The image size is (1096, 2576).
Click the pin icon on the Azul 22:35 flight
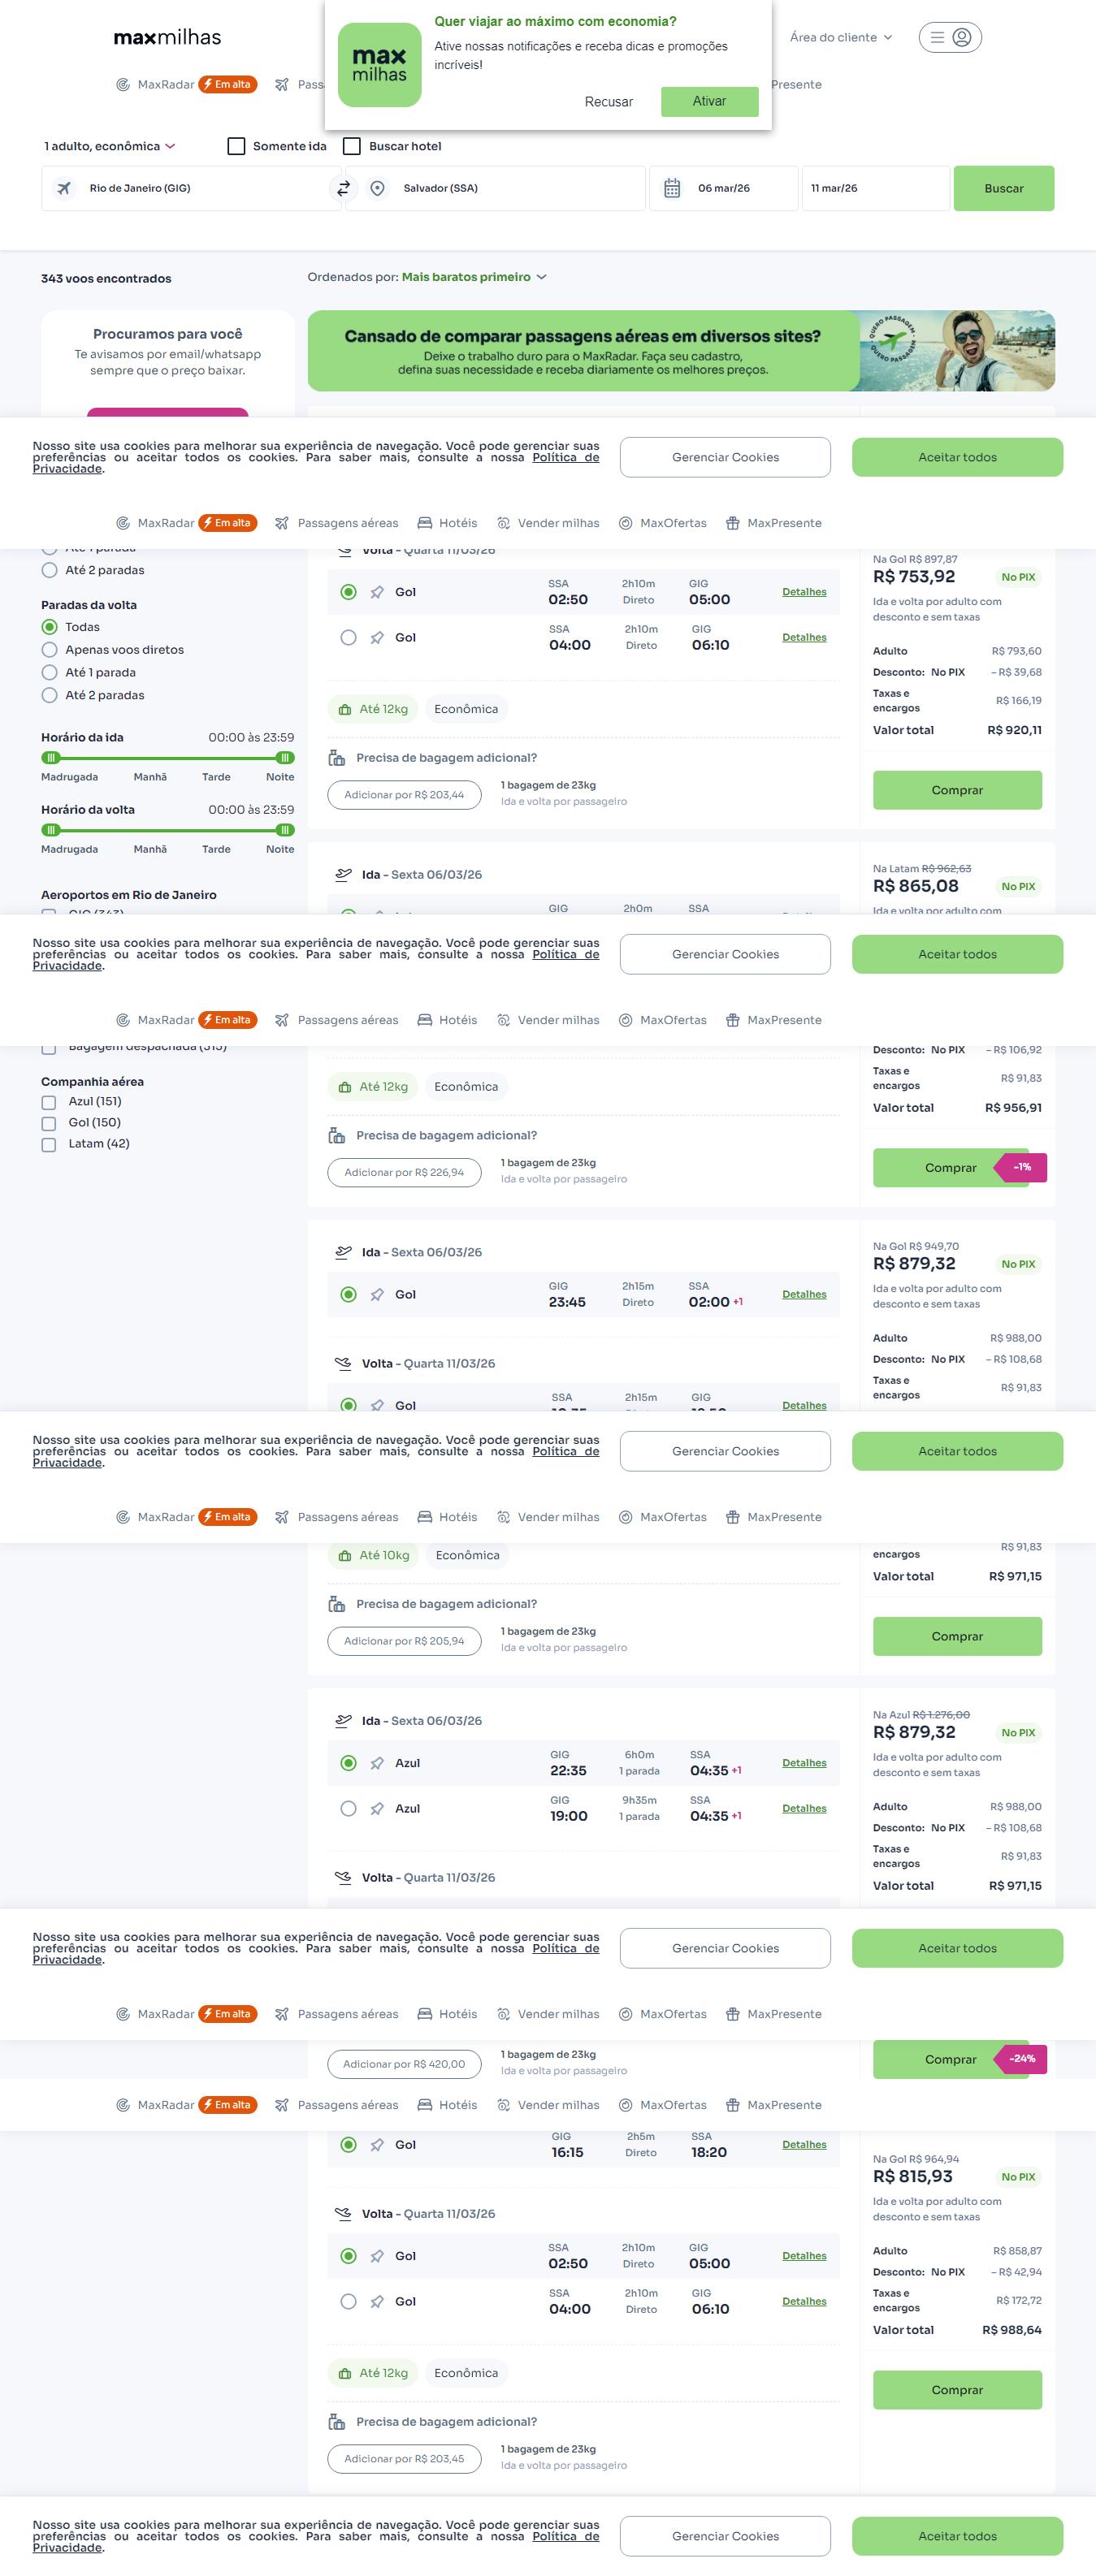tap(377, 1763)
